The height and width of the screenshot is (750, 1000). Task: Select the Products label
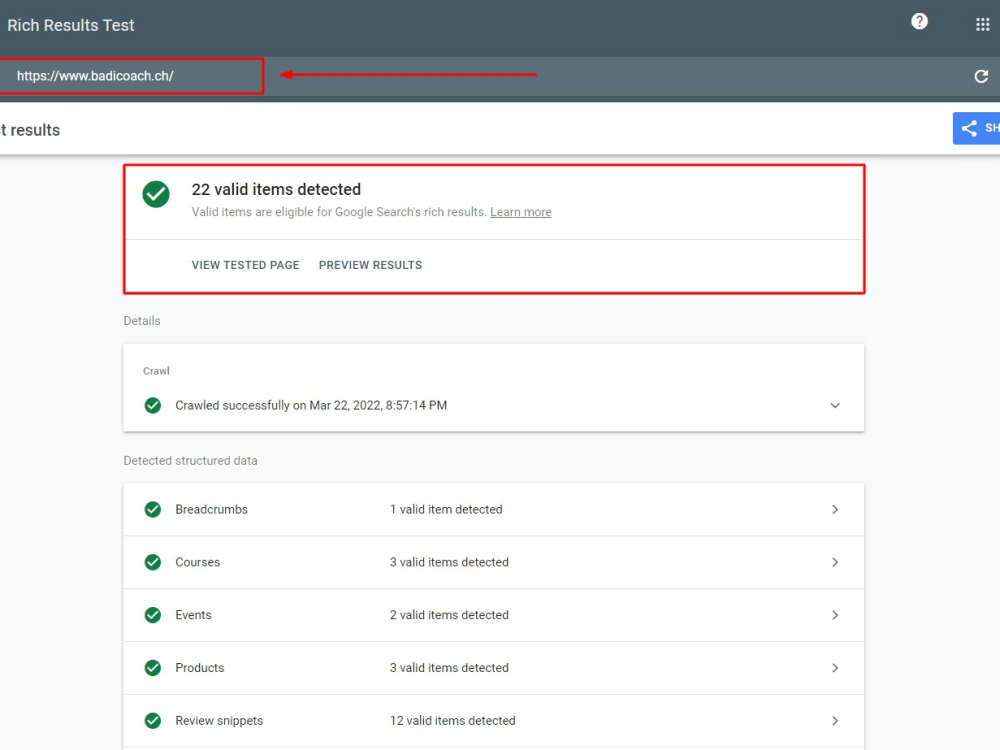(x=200, y=668)
